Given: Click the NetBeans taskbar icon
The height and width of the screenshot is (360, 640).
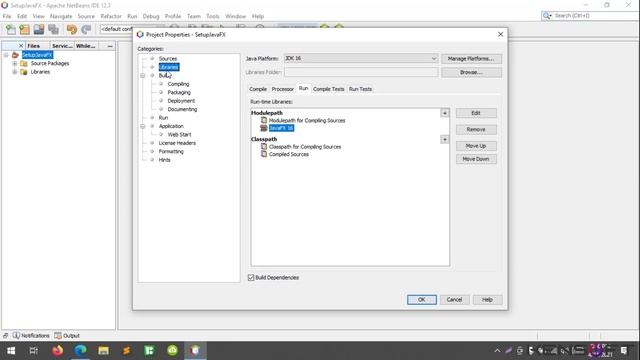Looking at the screenshot, I should point(195,351).
